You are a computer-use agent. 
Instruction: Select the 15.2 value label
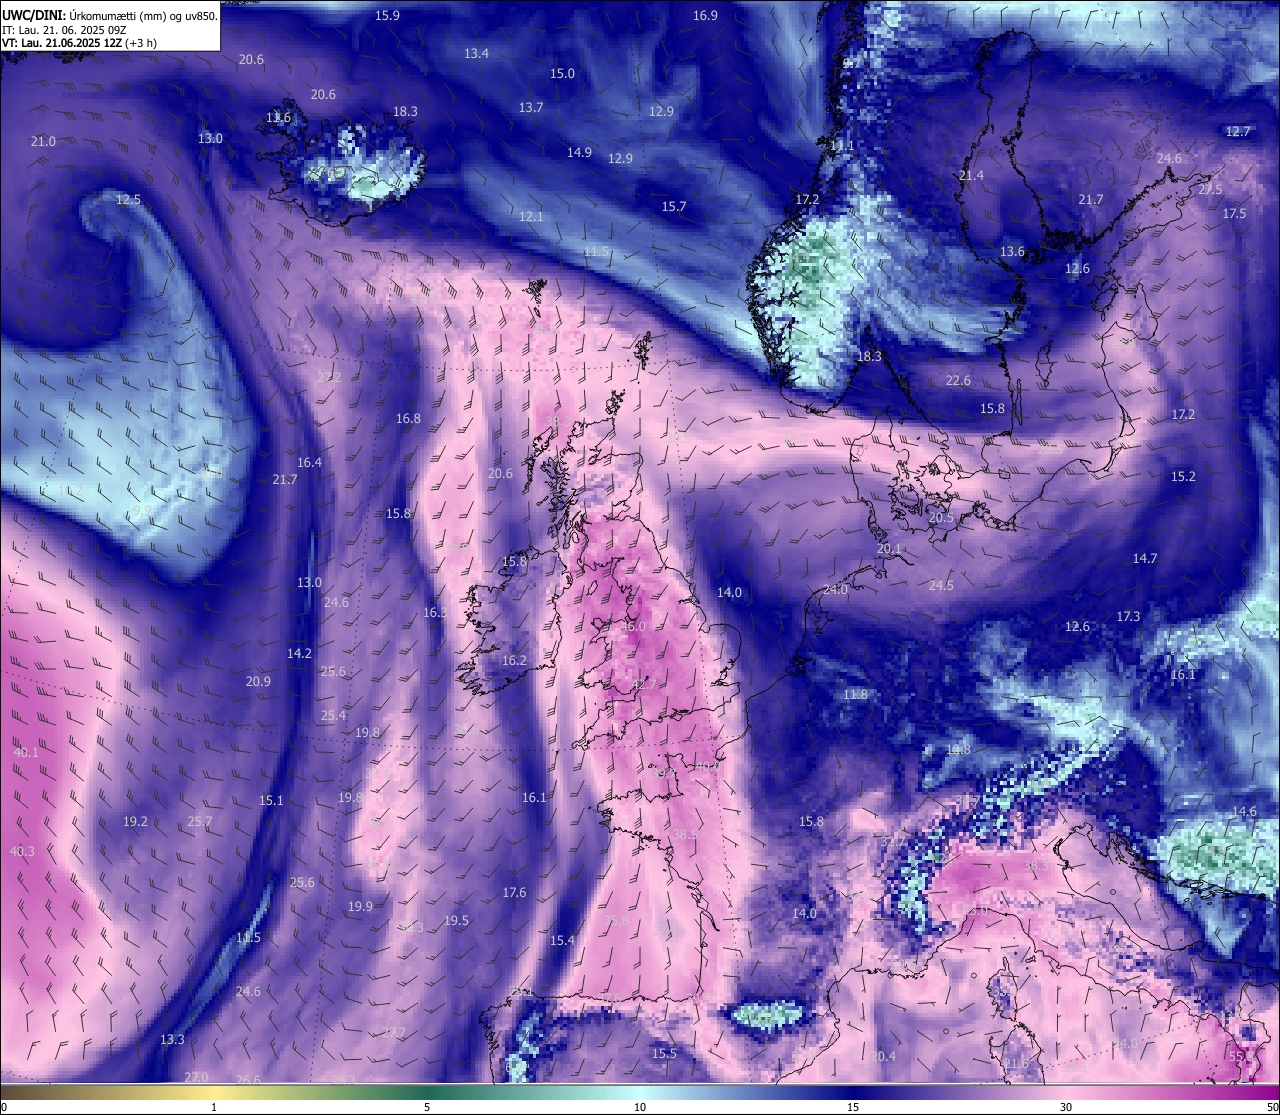point(1183,477)
